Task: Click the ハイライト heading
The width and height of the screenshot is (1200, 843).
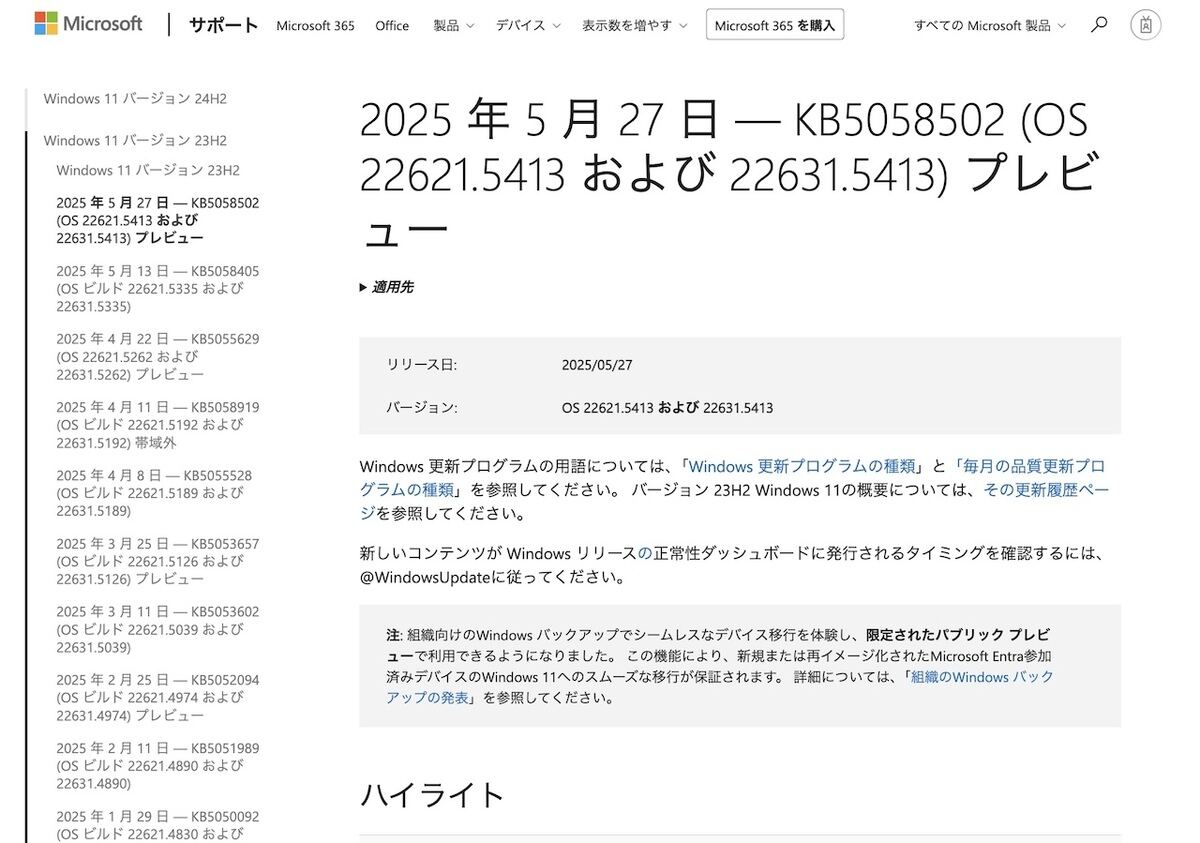Action: click(431, 795)
